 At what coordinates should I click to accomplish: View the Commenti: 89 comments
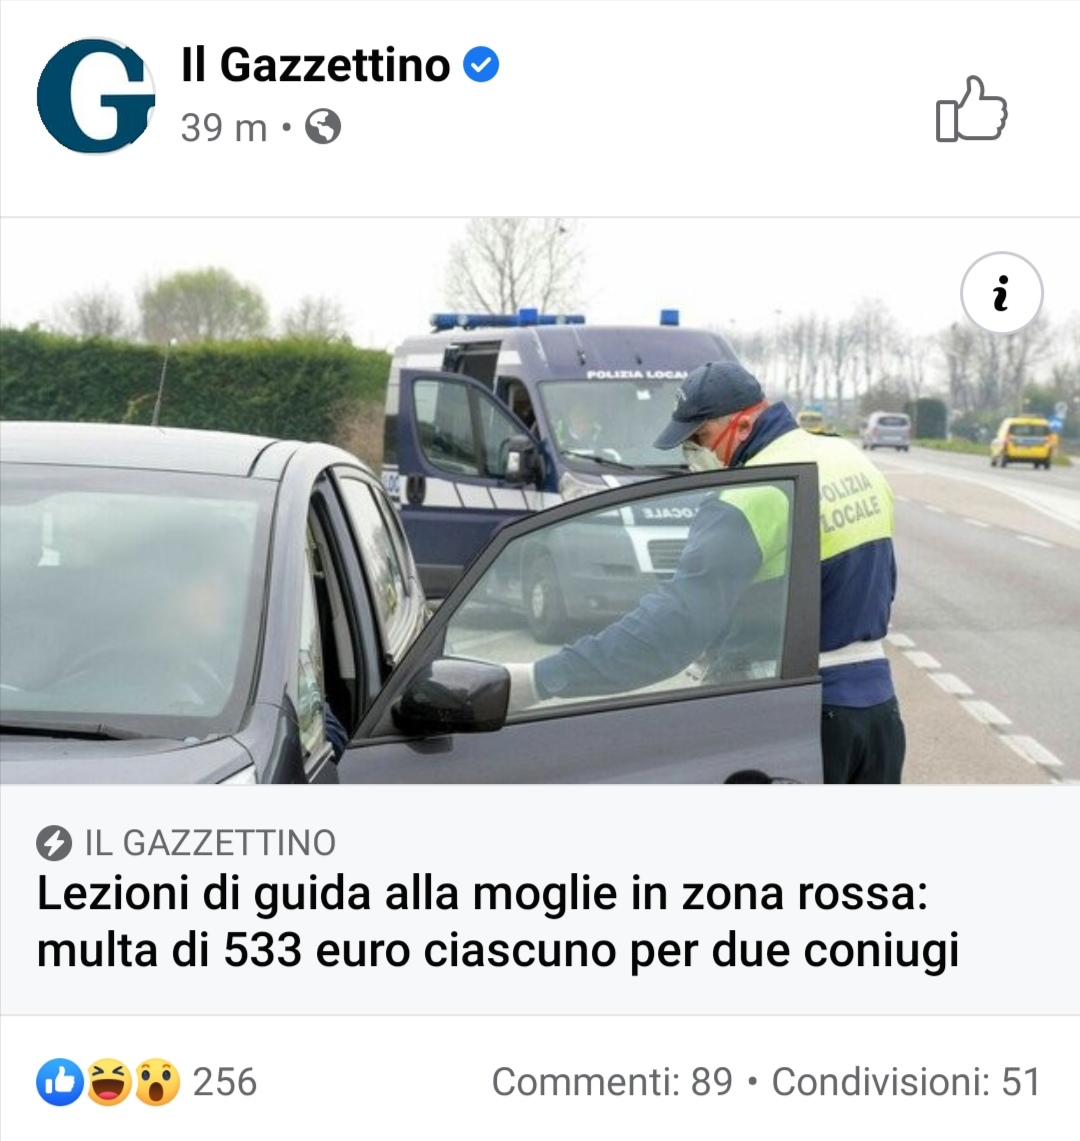[612, 1081]
